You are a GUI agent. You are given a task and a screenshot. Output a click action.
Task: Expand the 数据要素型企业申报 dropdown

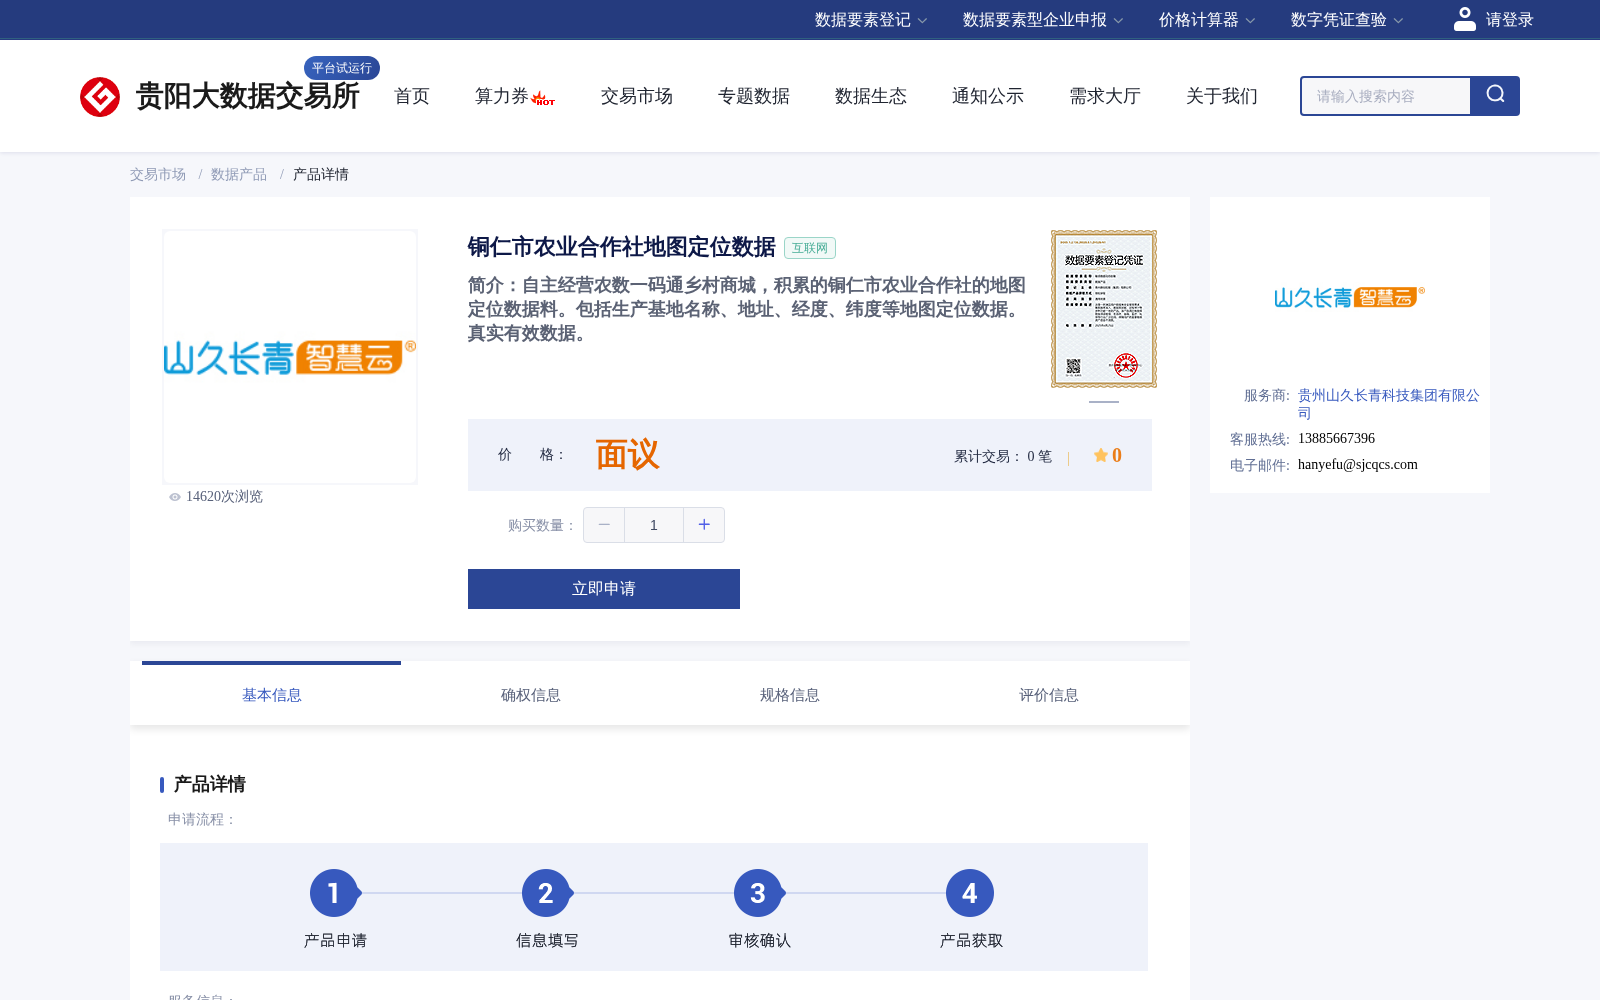(1043, 20)
